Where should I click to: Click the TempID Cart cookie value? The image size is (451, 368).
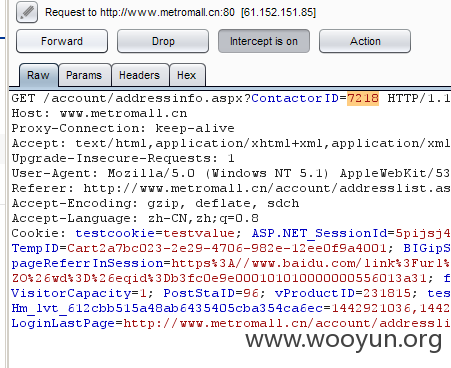(227, 248)
